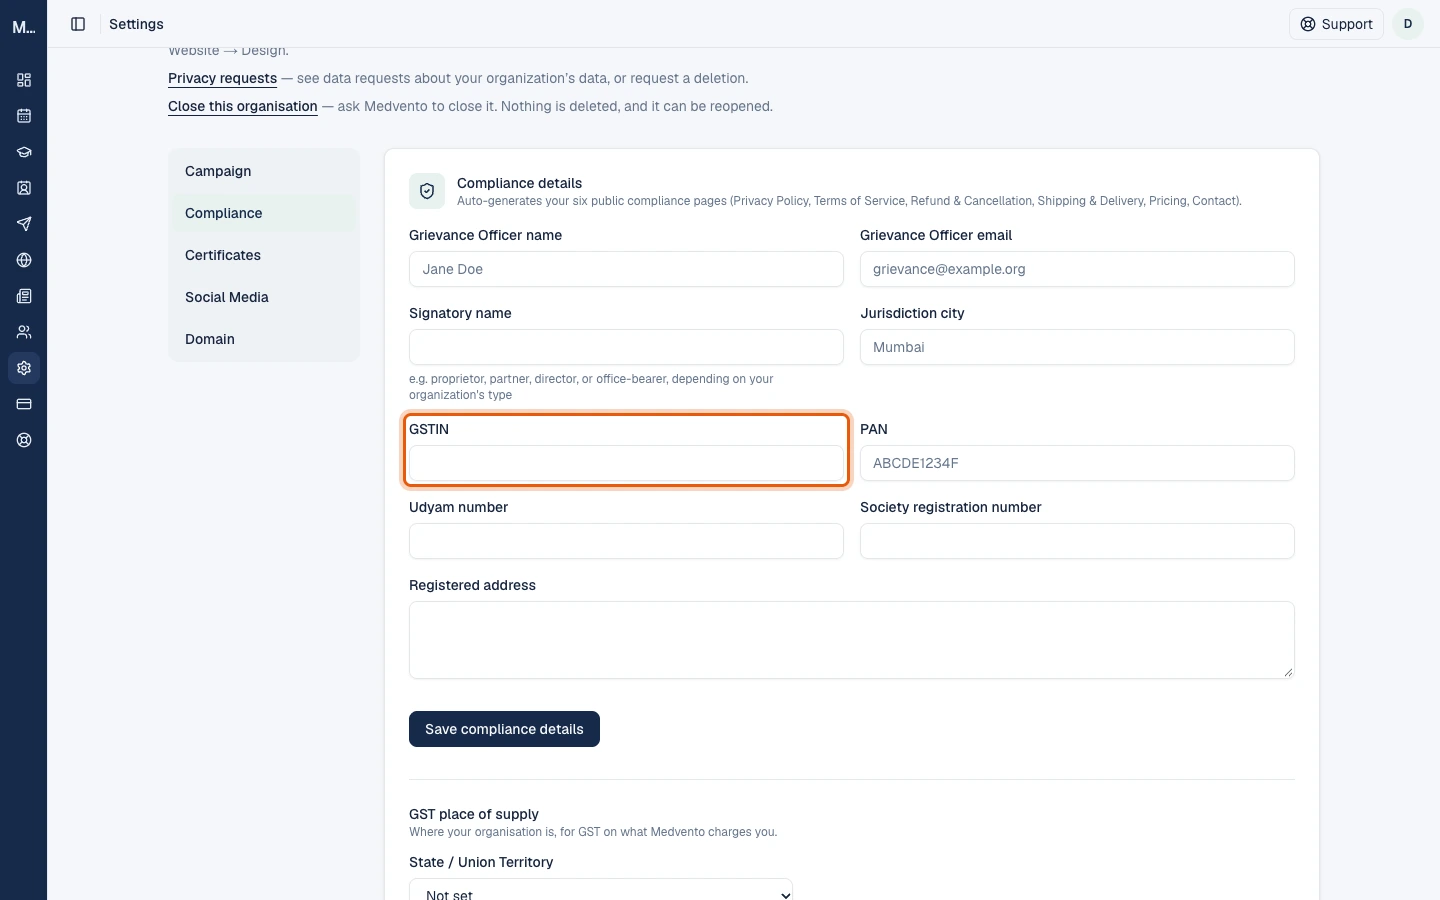Follow the Privacy requests link
This screenshot has height=900, width=1440.
point(222,78)
